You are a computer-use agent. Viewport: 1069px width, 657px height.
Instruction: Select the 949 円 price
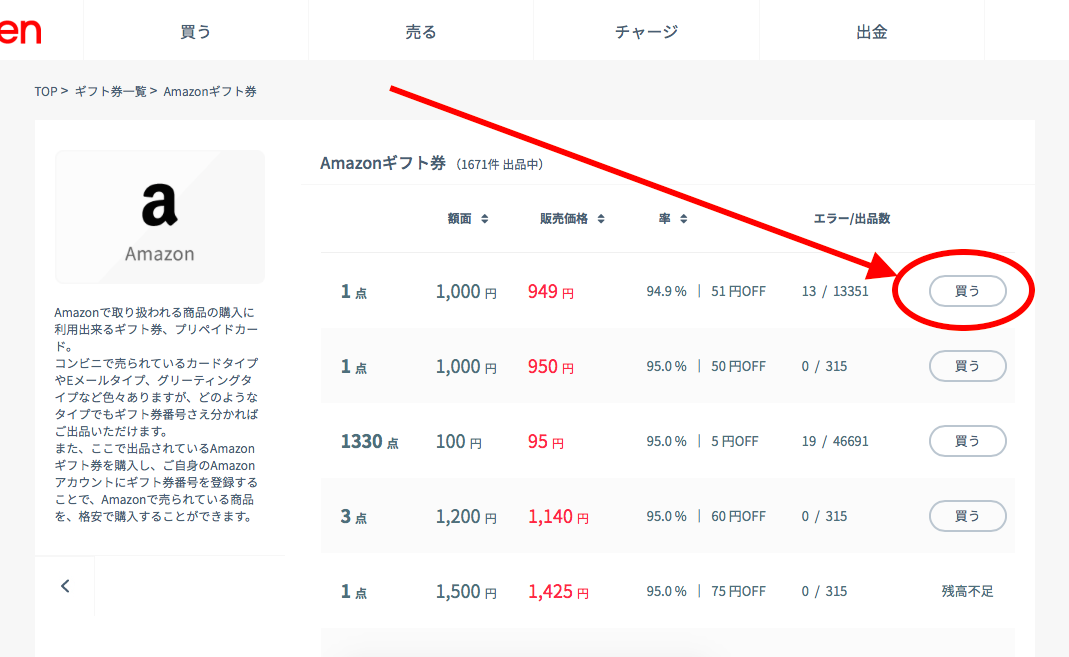[x=551, y=292]
